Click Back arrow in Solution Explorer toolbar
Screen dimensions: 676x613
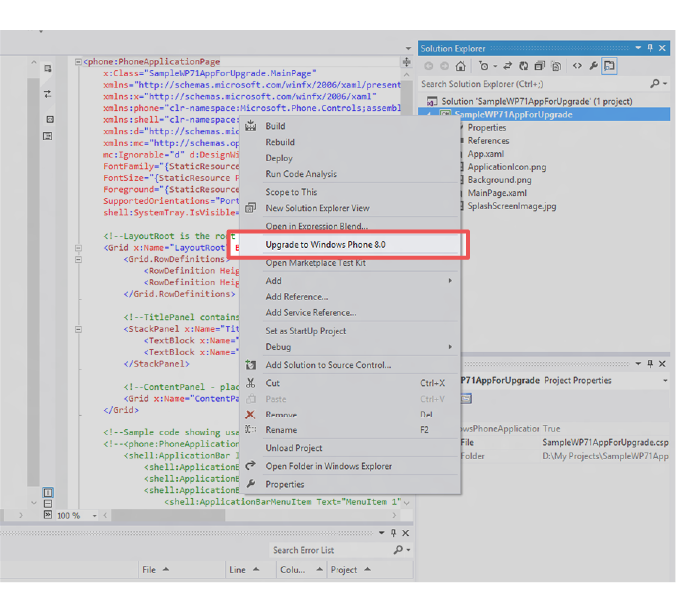(x=429, y=66)
